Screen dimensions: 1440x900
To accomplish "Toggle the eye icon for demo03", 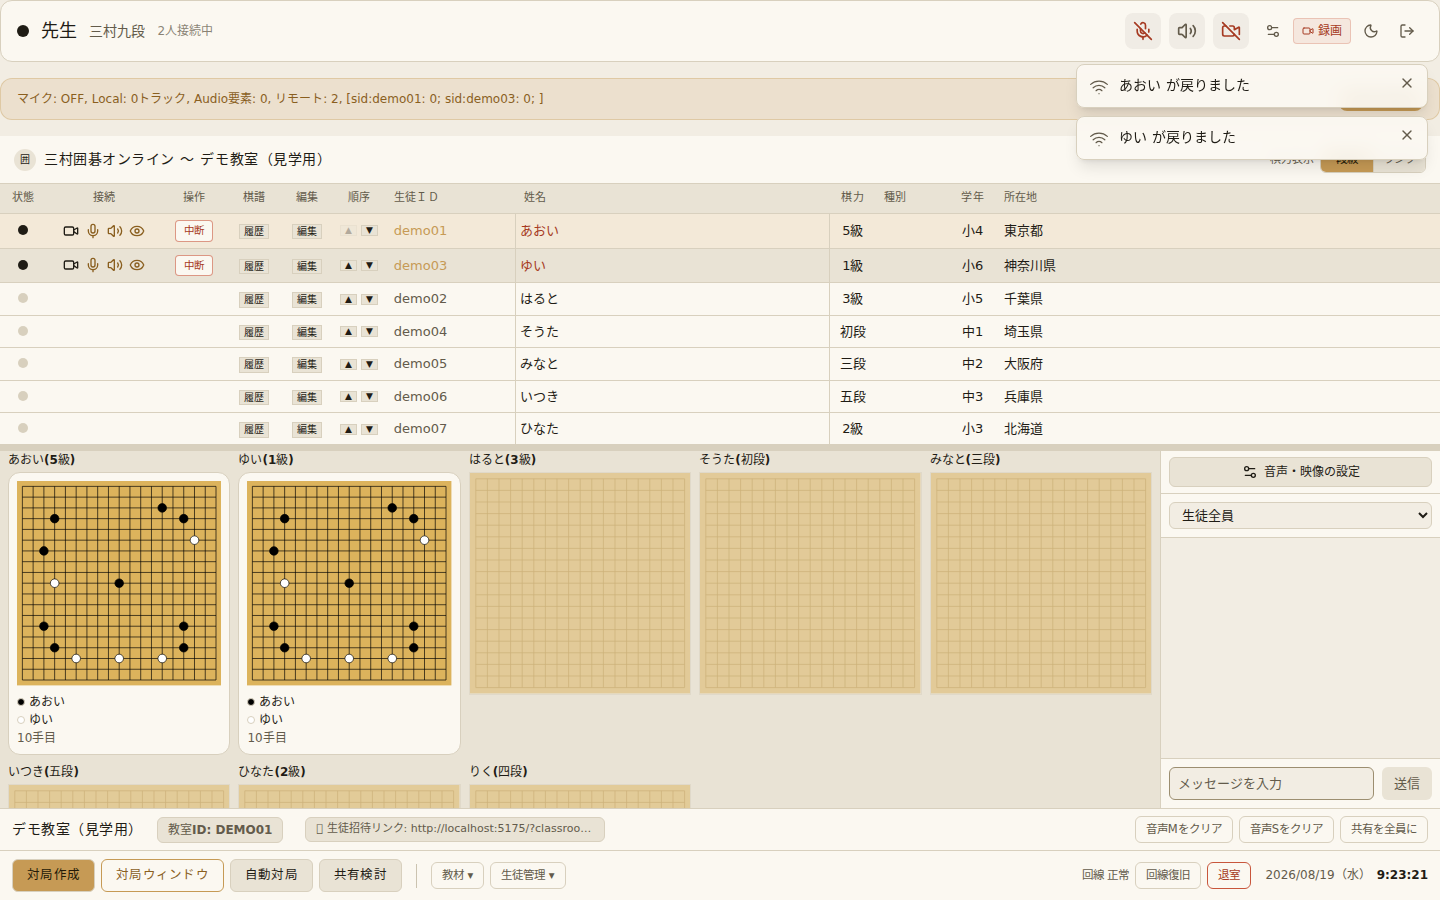I will click(x=137, y=265).
